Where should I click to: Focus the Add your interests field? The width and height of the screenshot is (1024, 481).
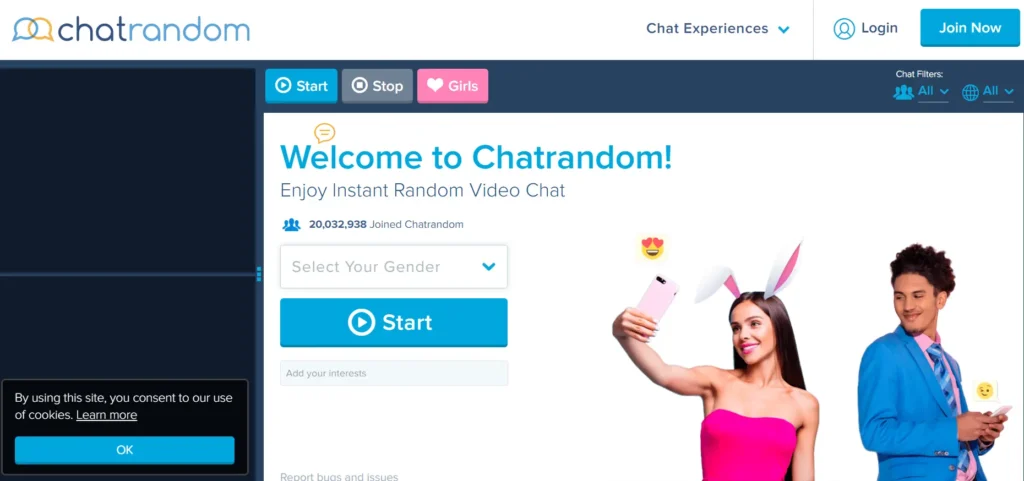pos(394,373)
